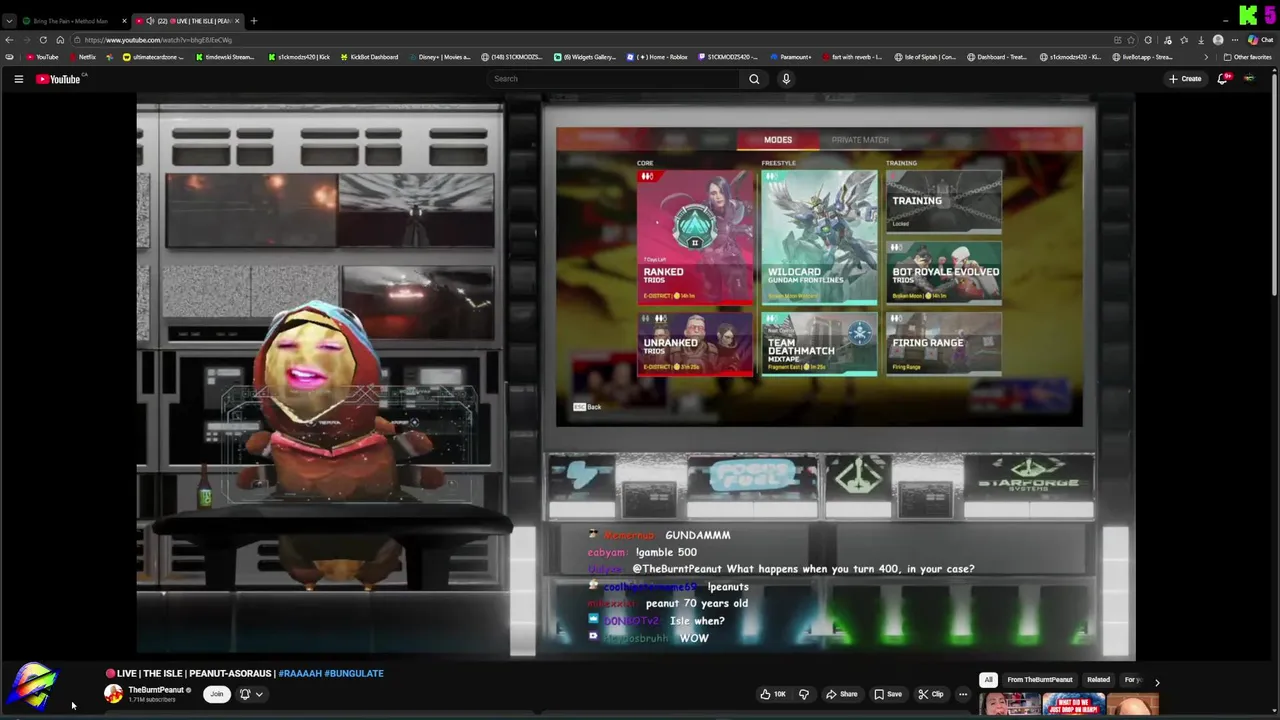Mute the playing tab's audio icon
The image size is (1280, 720).
[150, 21]
